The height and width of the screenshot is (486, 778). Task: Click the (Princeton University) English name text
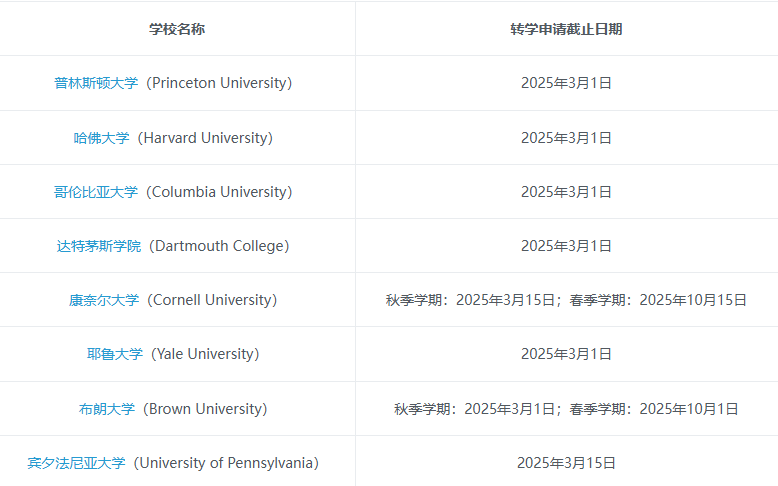219,83
